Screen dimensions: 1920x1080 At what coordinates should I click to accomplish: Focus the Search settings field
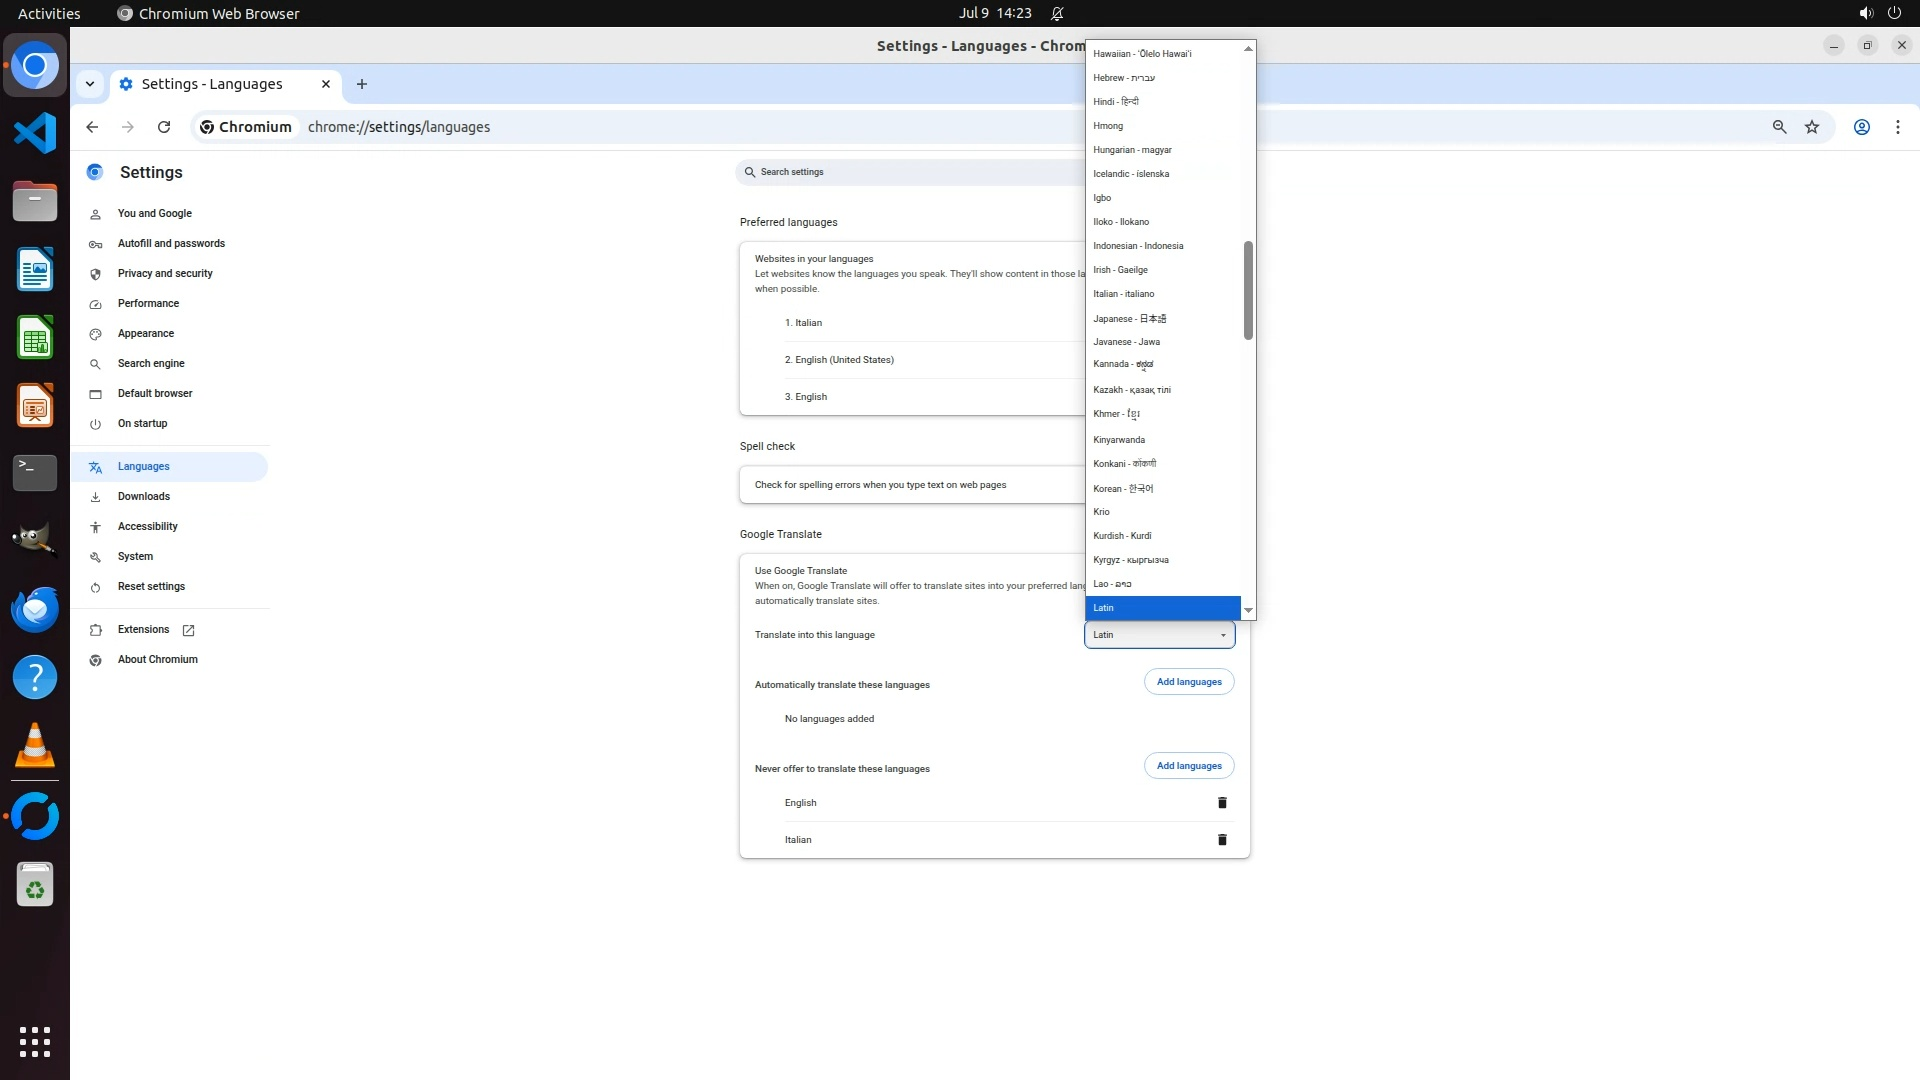[x=910, y=172]
